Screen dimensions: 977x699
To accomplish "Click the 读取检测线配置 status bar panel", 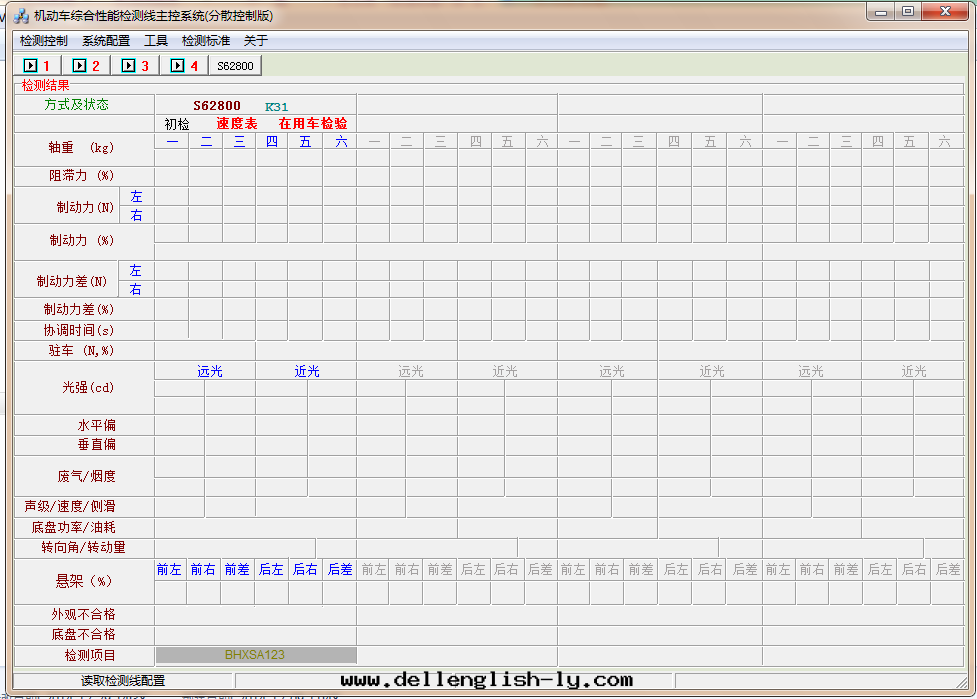I will pyautogui.click(x=123, y=681).
